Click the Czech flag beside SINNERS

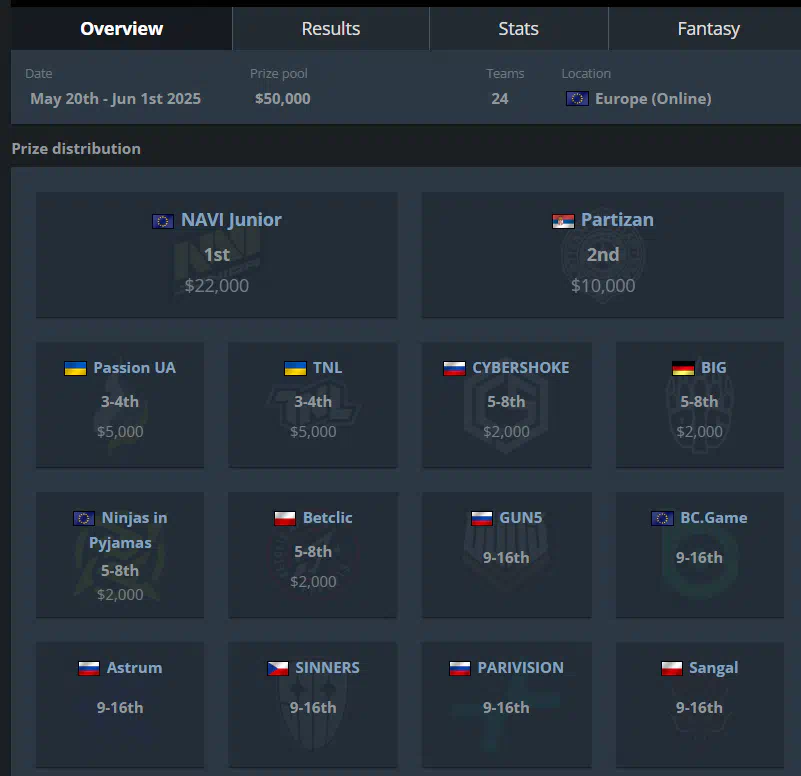[x=278, y=668]
